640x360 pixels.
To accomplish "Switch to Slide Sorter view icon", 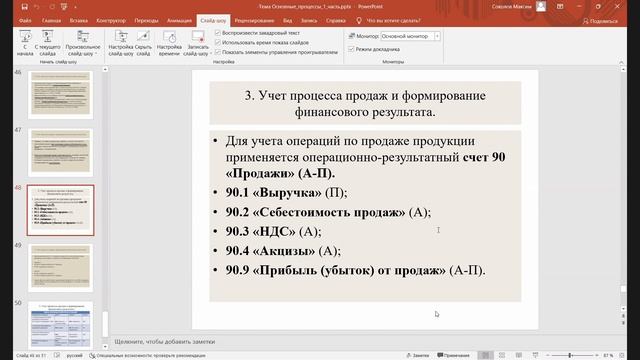I will click(502, 356).
